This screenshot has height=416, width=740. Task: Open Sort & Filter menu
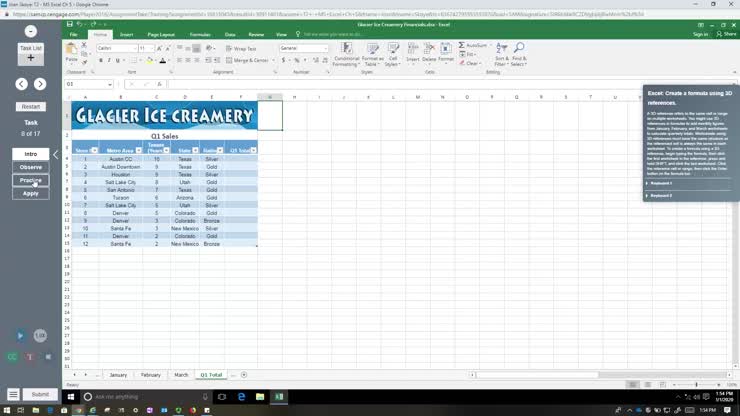502,54
